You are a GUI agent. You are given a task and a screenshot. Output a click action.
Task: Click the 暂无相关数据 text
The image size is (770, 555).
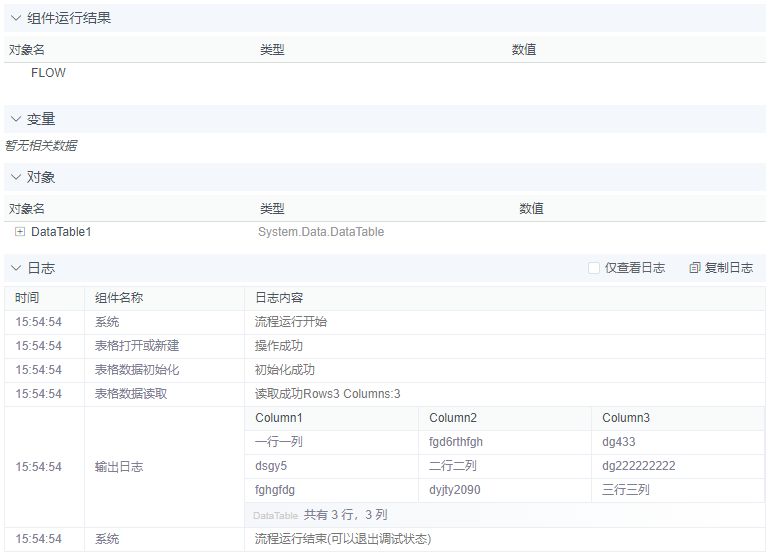coord(41,145)
